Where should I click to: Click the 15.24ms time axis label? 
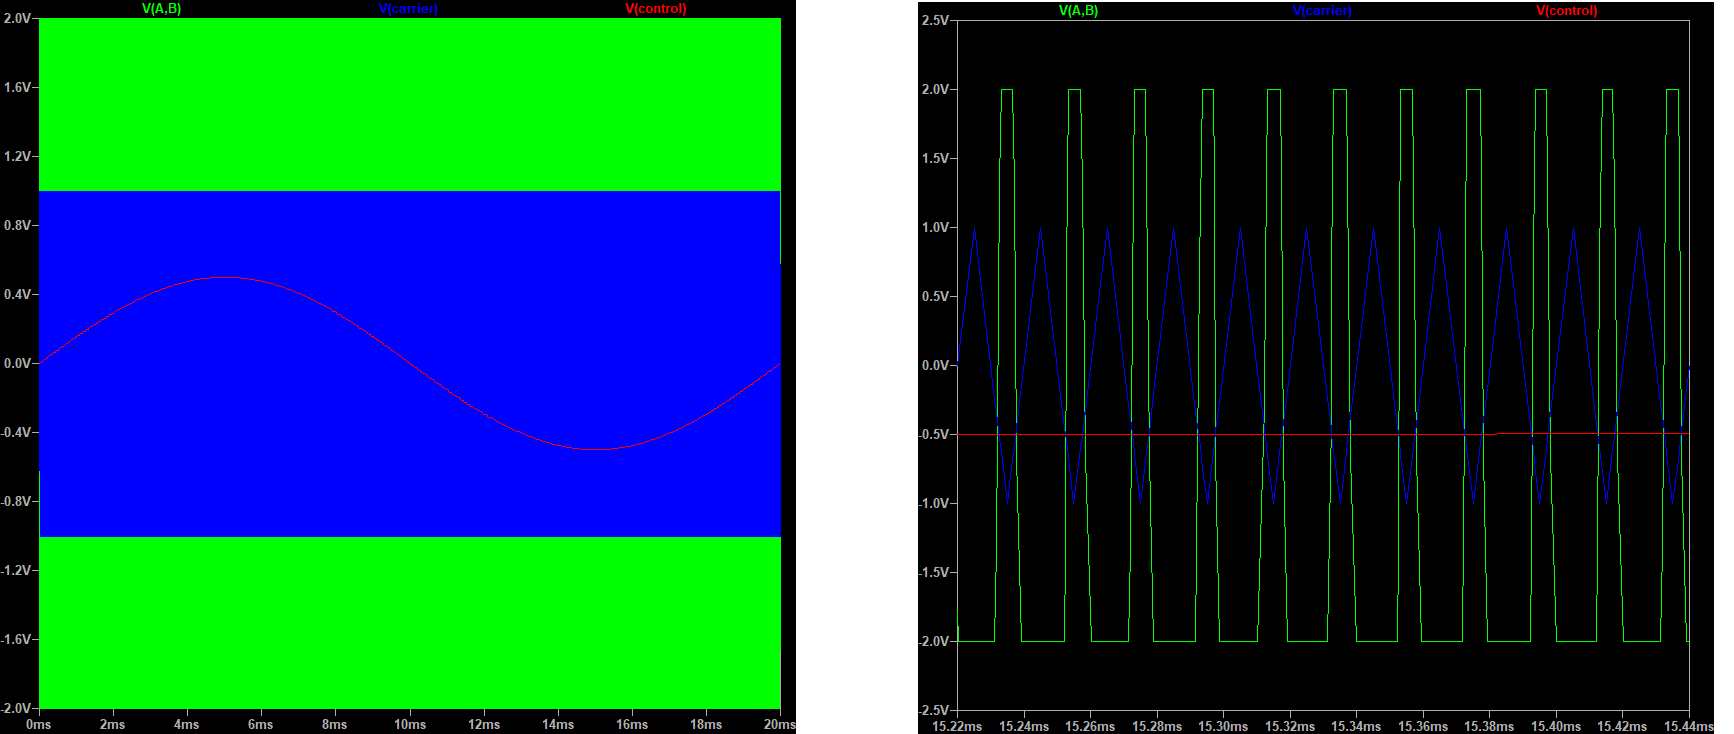click(x=1024, y=726)
